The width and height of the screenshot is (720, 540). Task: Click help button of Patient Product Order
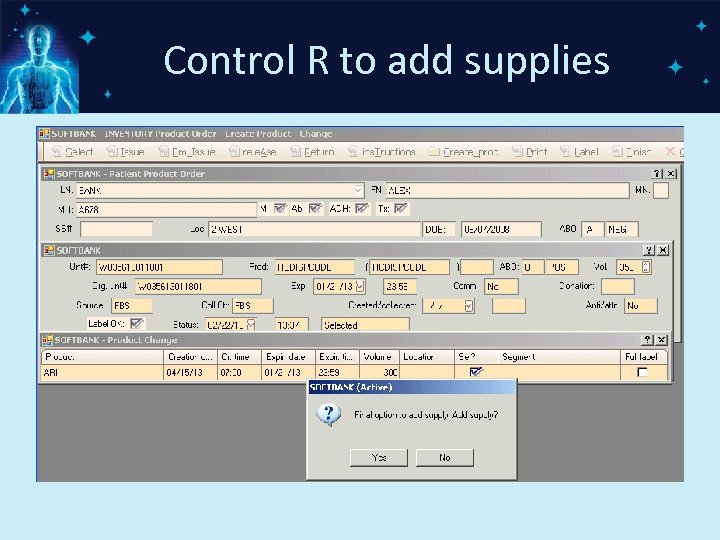coord(657,174)
